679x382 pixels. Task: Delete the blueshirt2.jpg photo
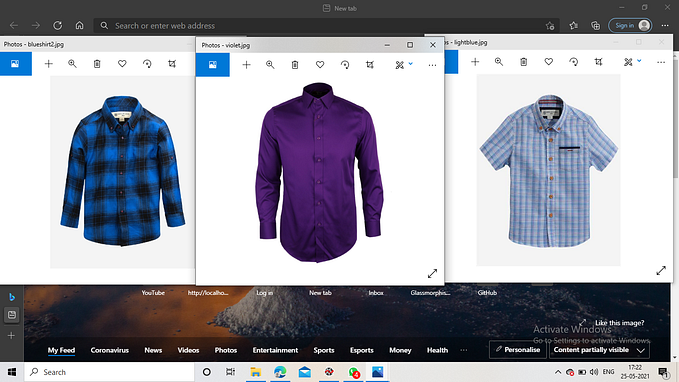97,64
